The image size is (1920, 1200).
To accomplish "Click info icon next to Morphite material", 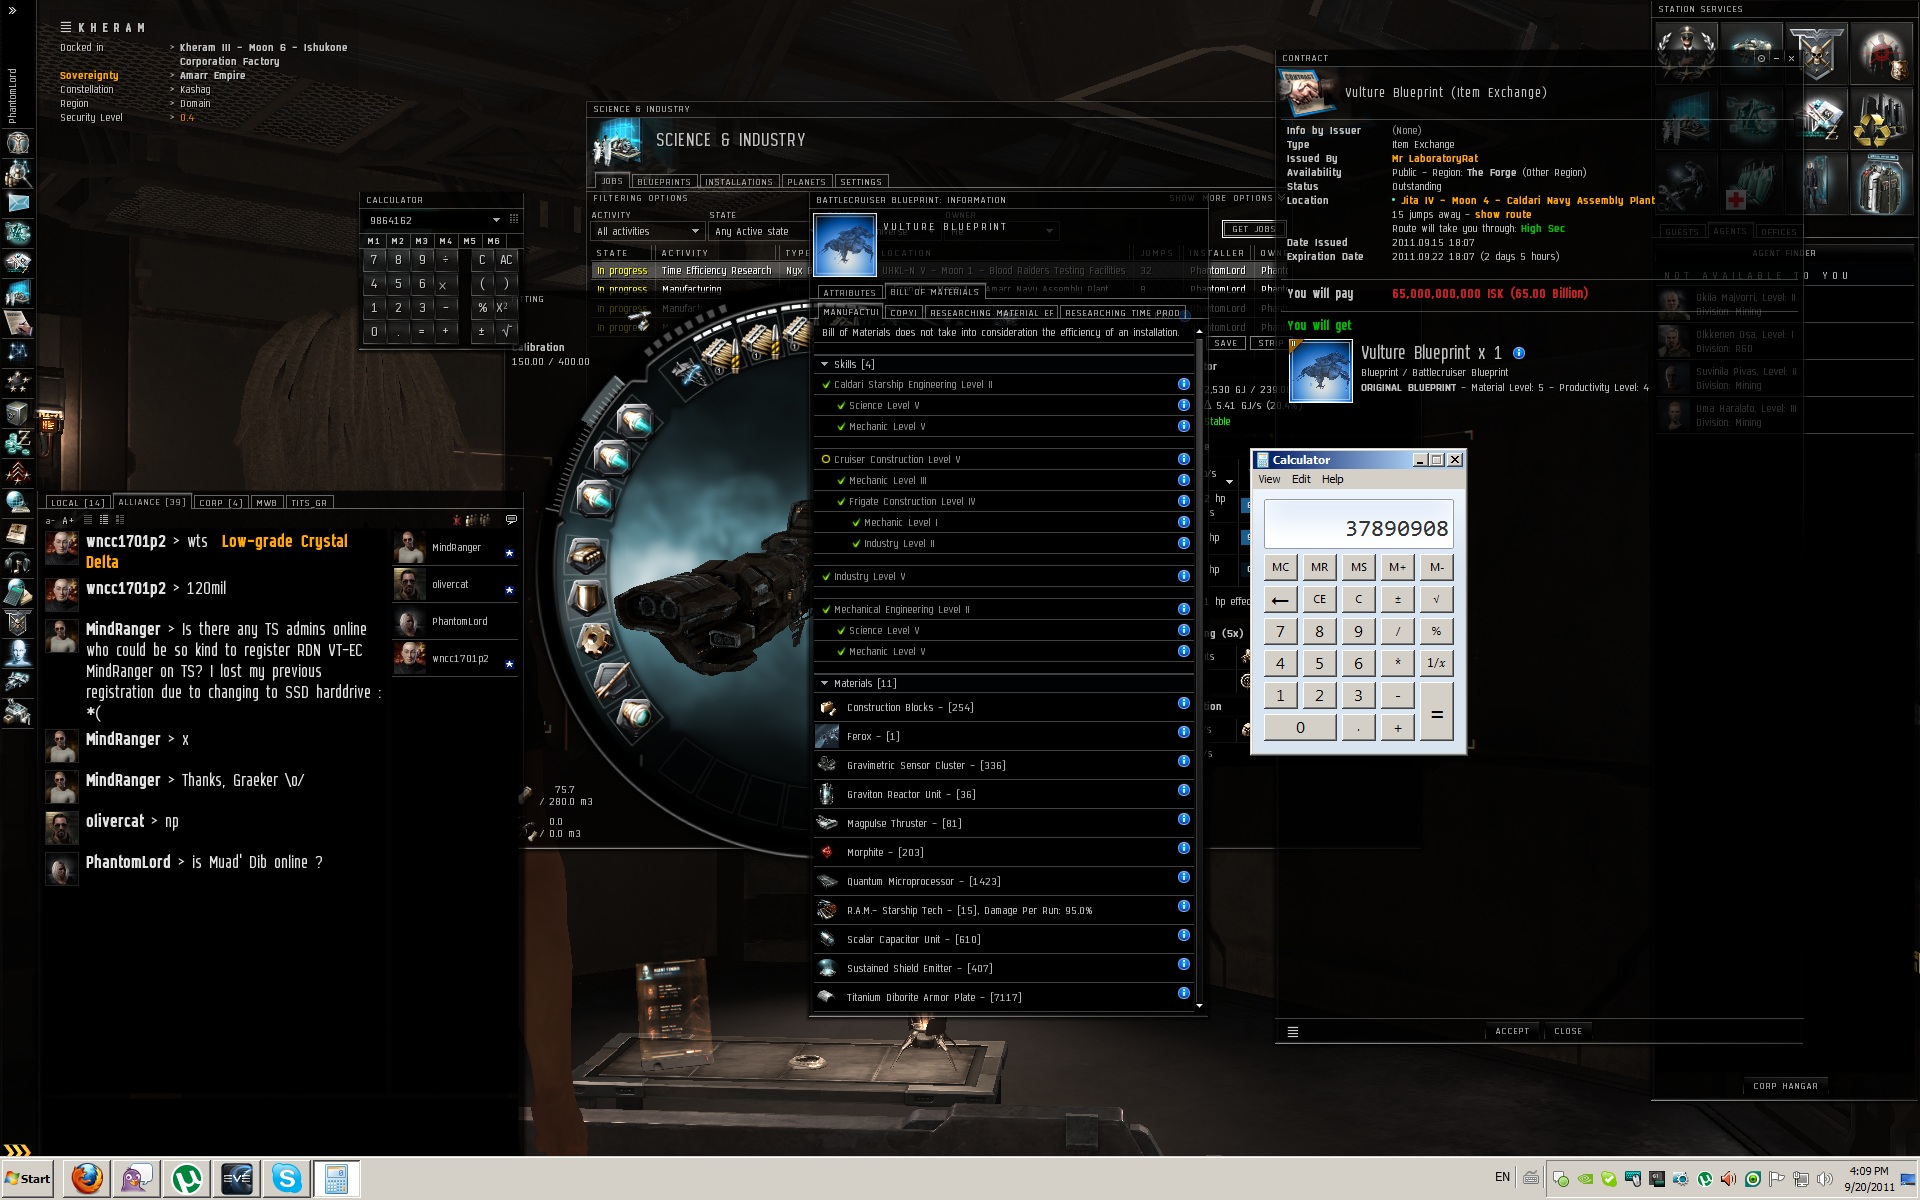I will [1183, 849].
